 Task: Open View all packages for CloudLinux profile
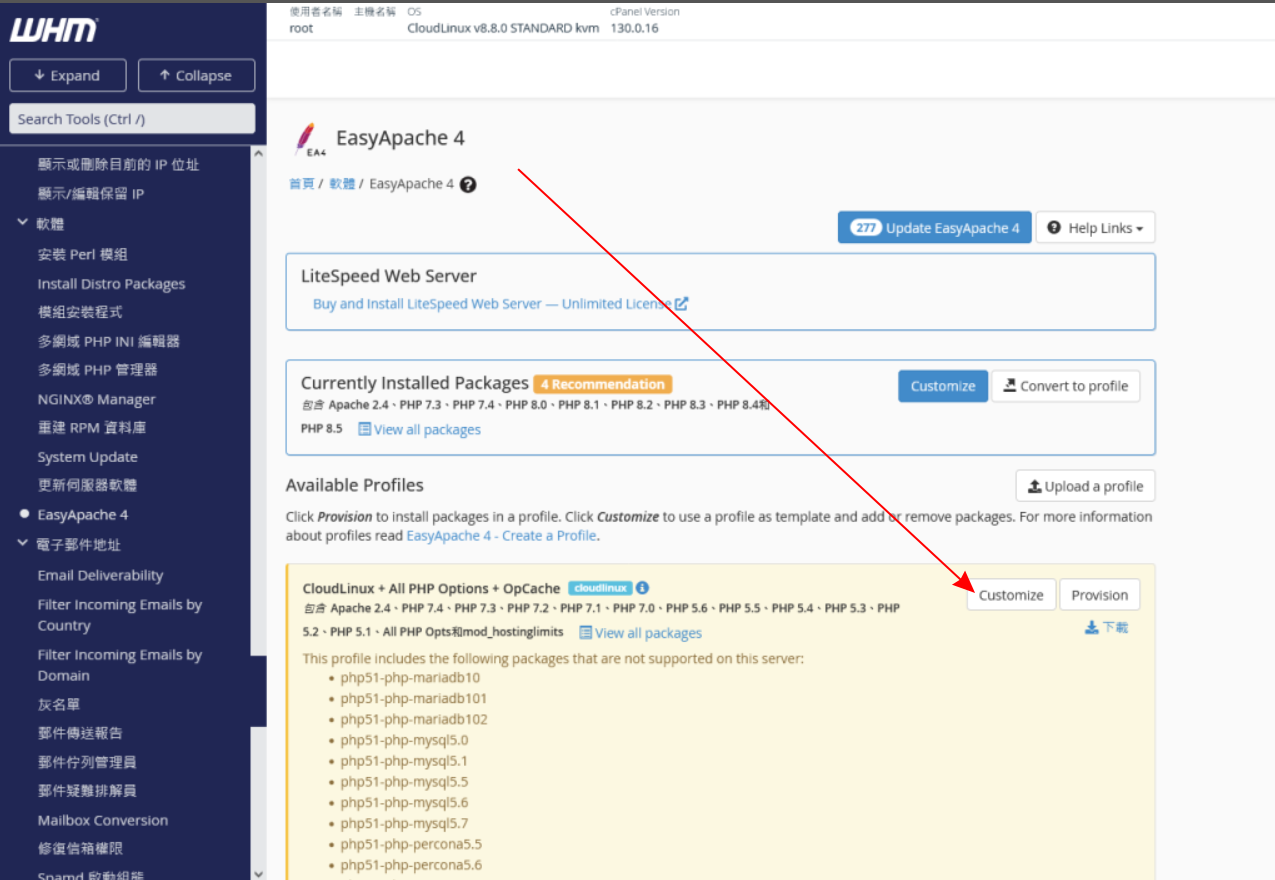640,633
